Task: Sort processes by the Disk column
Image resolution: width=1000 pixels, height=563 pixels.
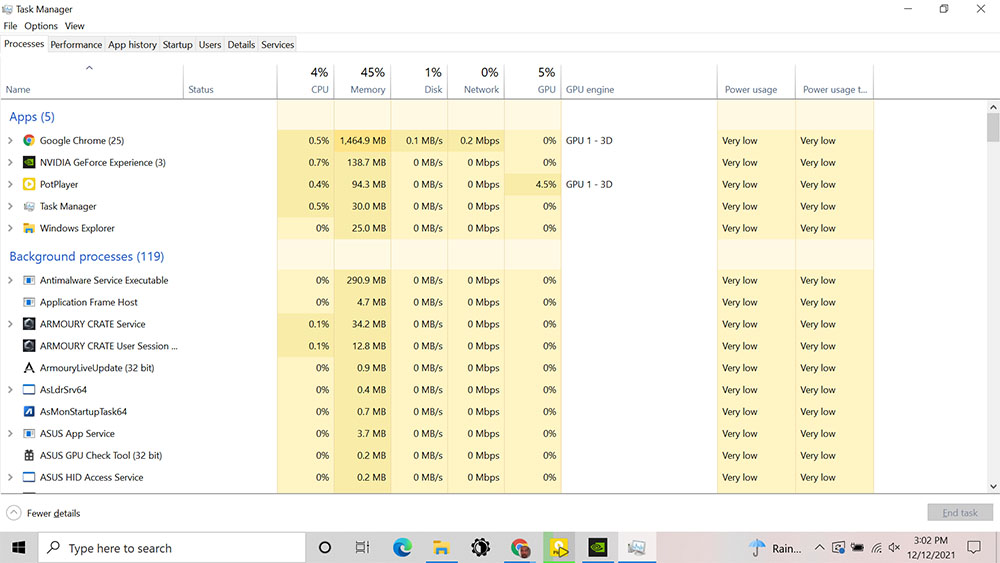Action: coord(419,81)
